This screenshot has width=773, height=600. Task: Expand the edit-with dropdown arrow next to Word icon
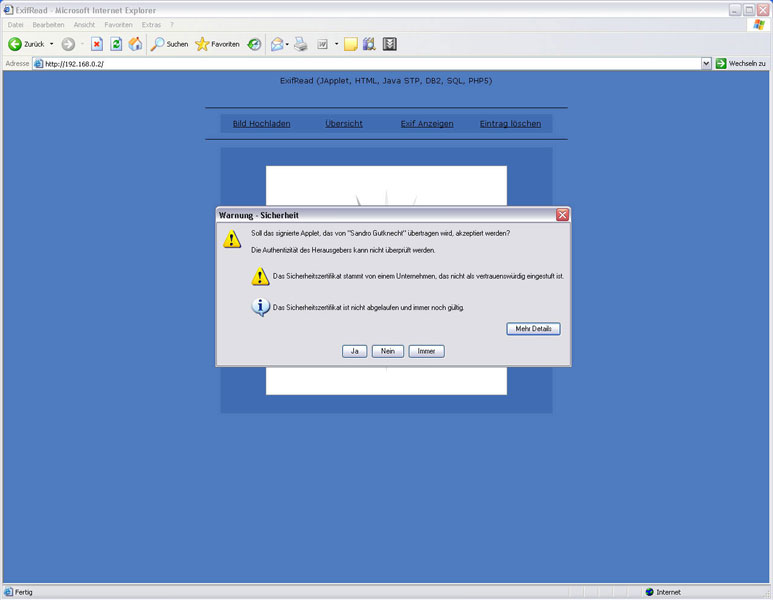click(x=336, y=44)
